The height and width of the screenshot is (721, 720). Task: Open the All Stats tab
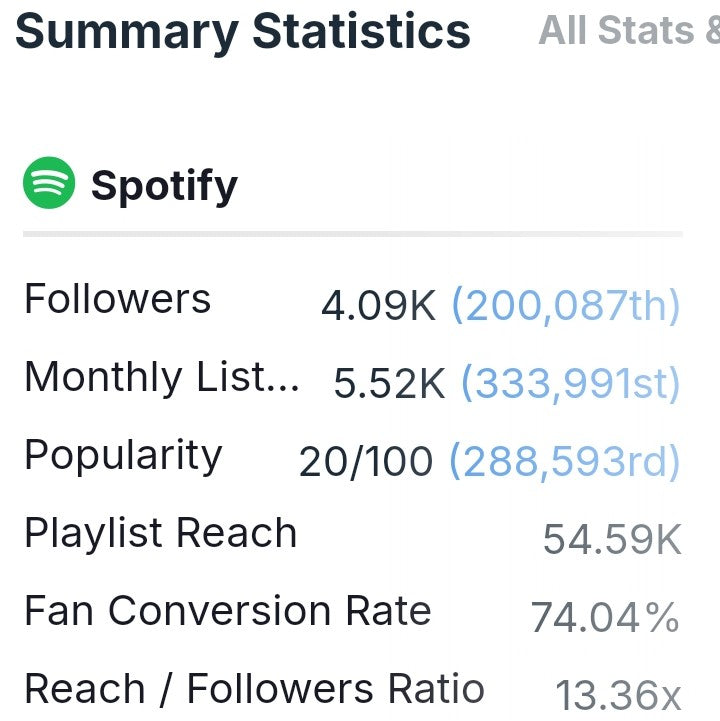coord(629,30)
